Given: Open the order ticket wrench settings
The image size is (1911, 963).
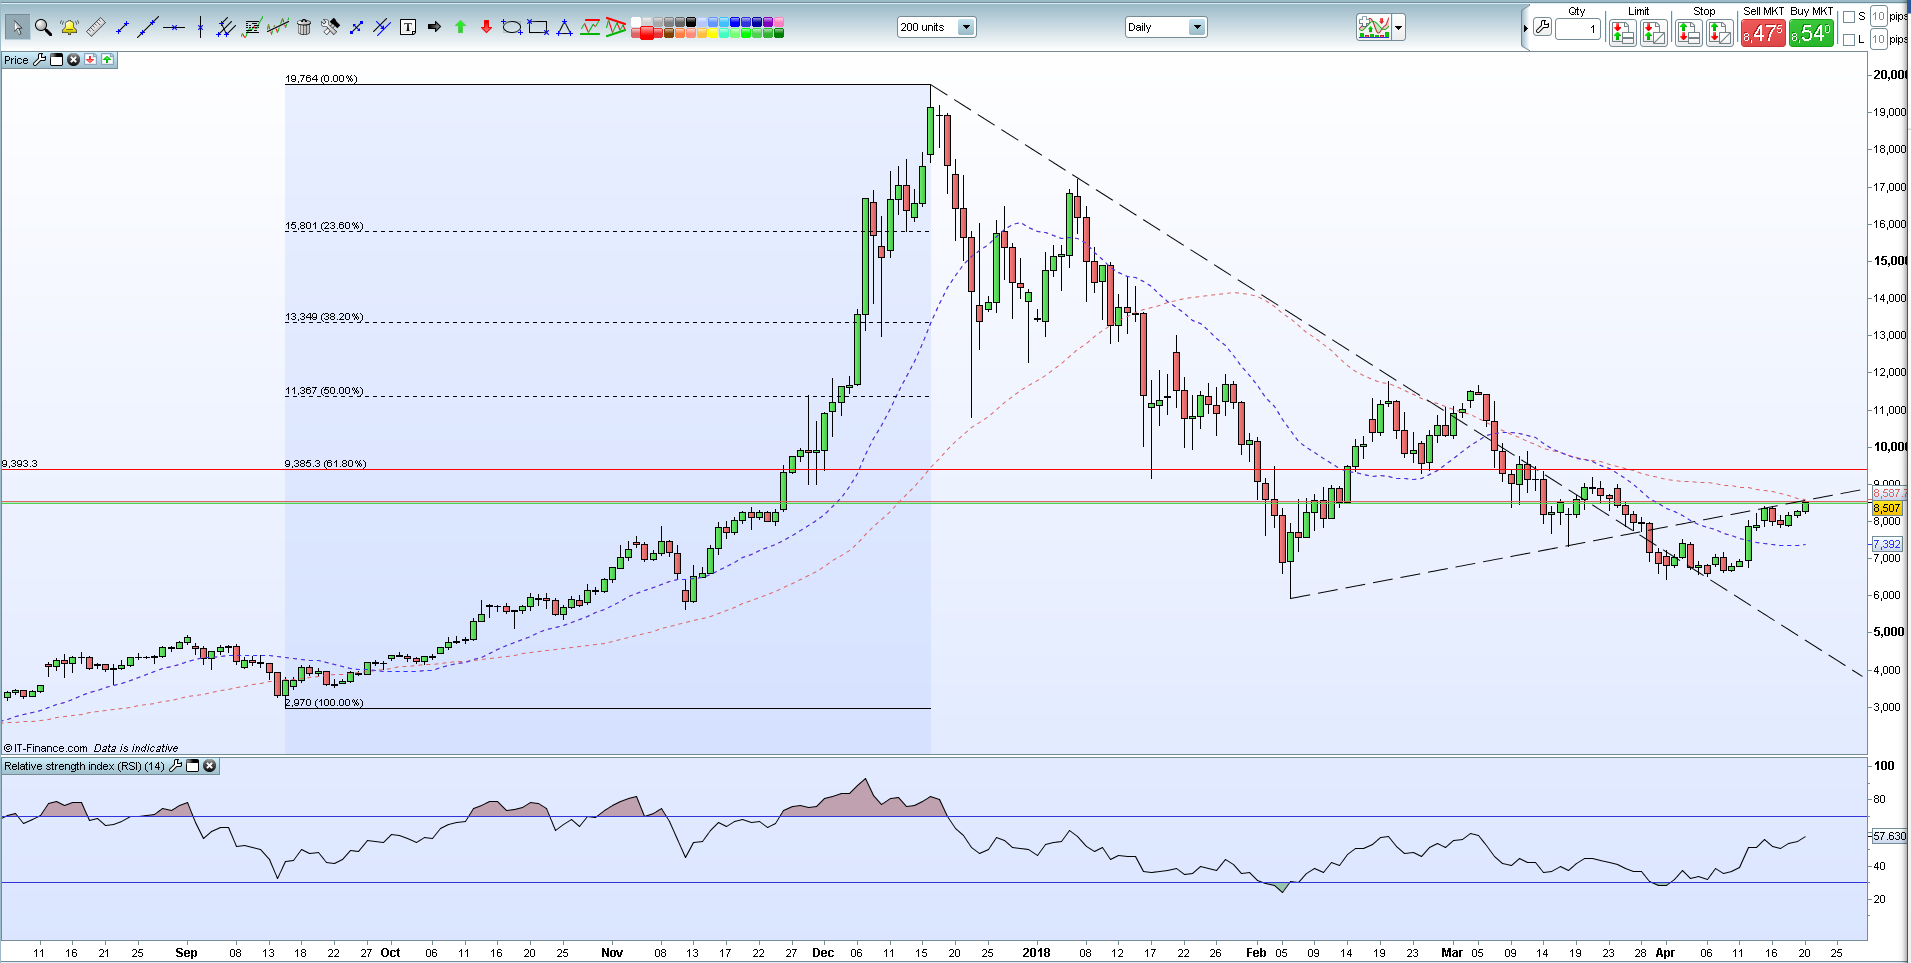Looking at the screenshot, I should pyautogui.click(x=1542, y=27).
